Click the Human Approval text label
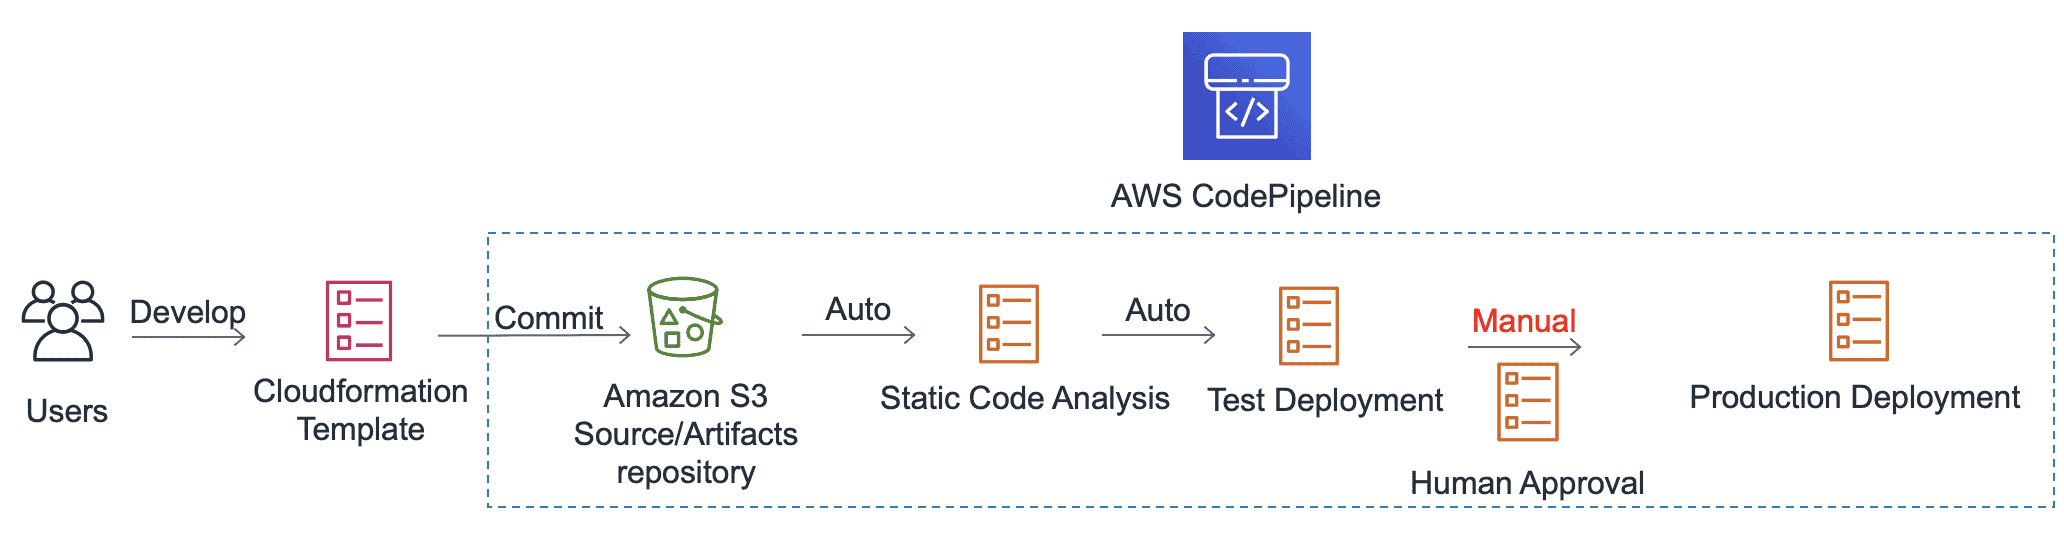This screenshot has height=534, width=2064. [x=1527, y=483]
